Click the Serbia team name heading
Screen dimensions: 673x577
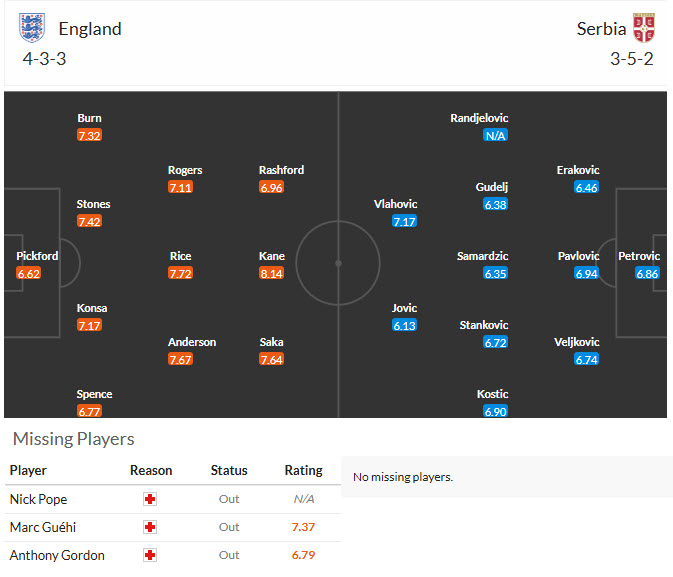tap(601, 29)
